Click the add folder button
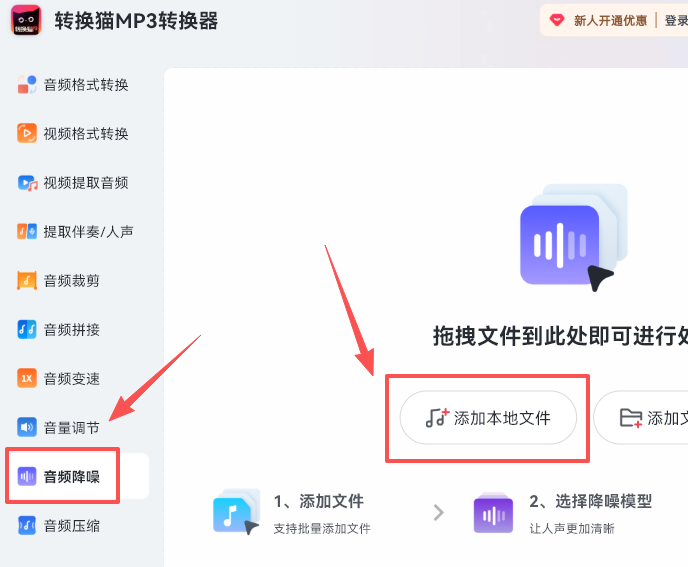 point(645,418)
